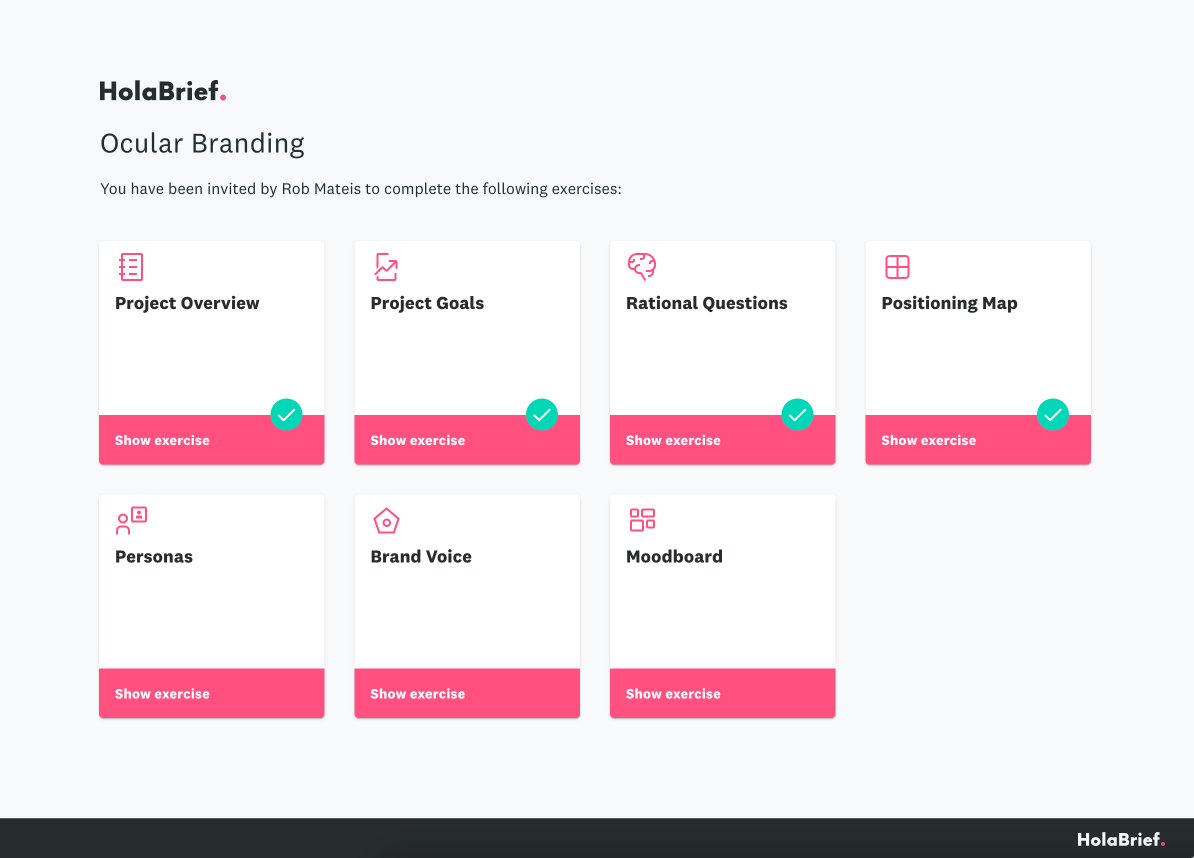Open the Rational Questions card title
1194x858 pixels.
point(707,303)
